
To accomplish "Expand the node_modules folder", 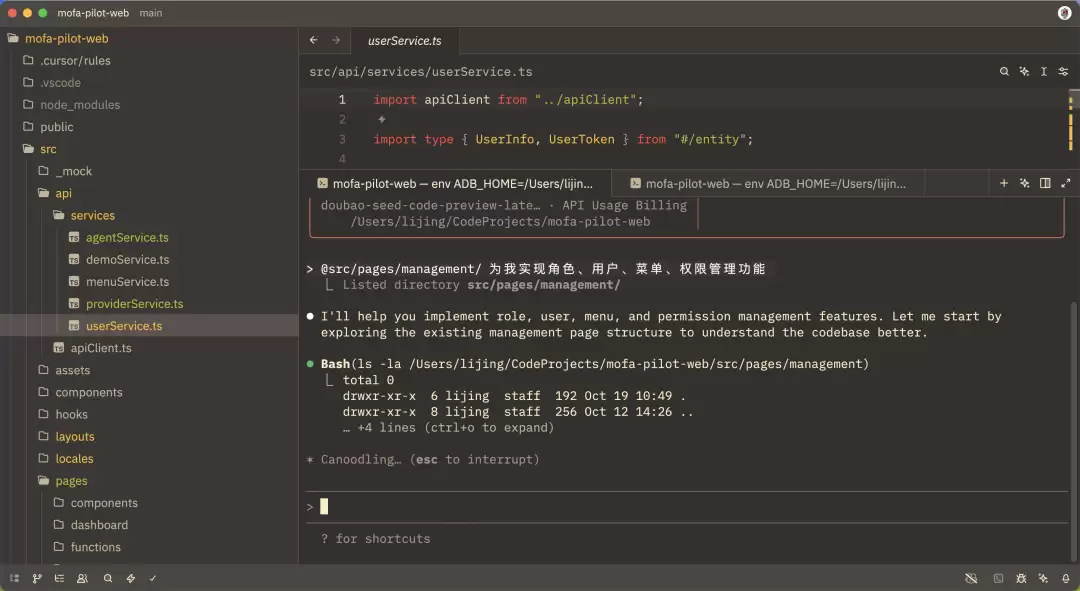I will pos(79,105).
